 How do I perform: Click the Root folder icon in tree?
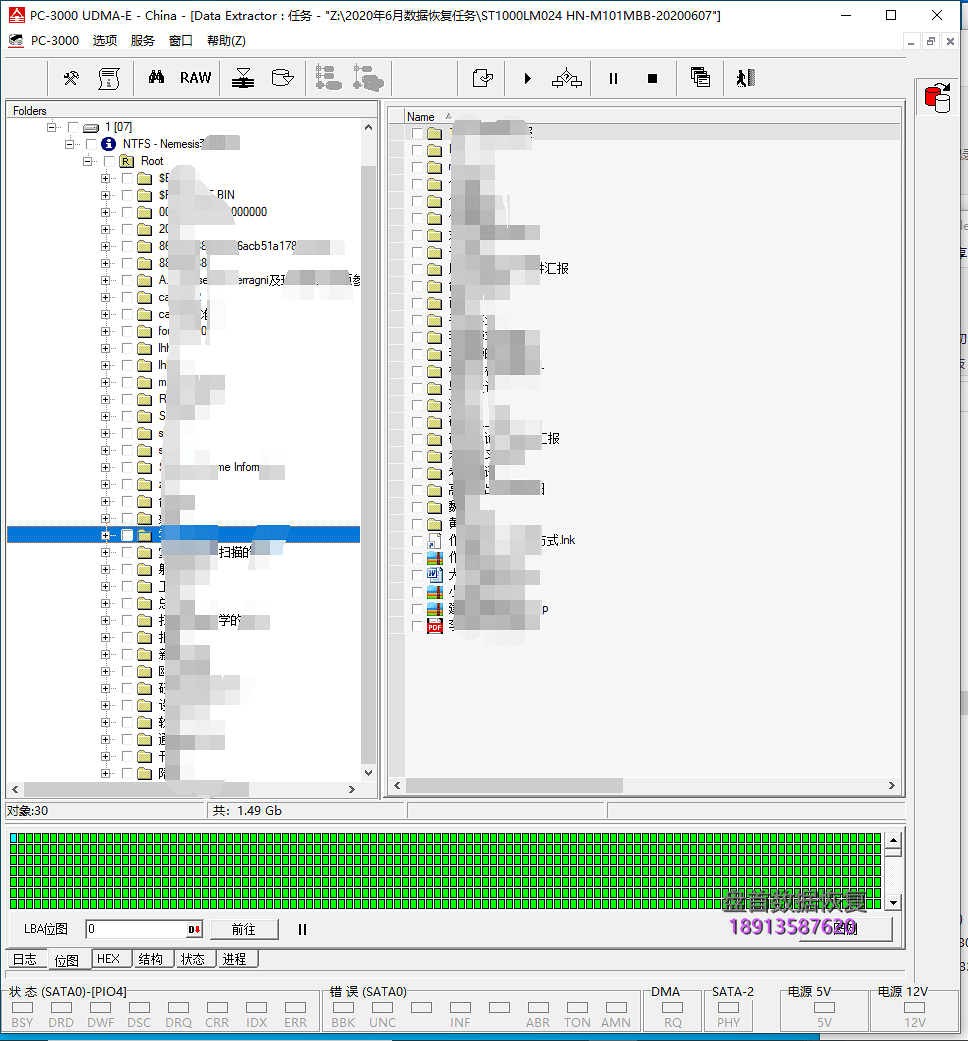[x=126, y=161]
